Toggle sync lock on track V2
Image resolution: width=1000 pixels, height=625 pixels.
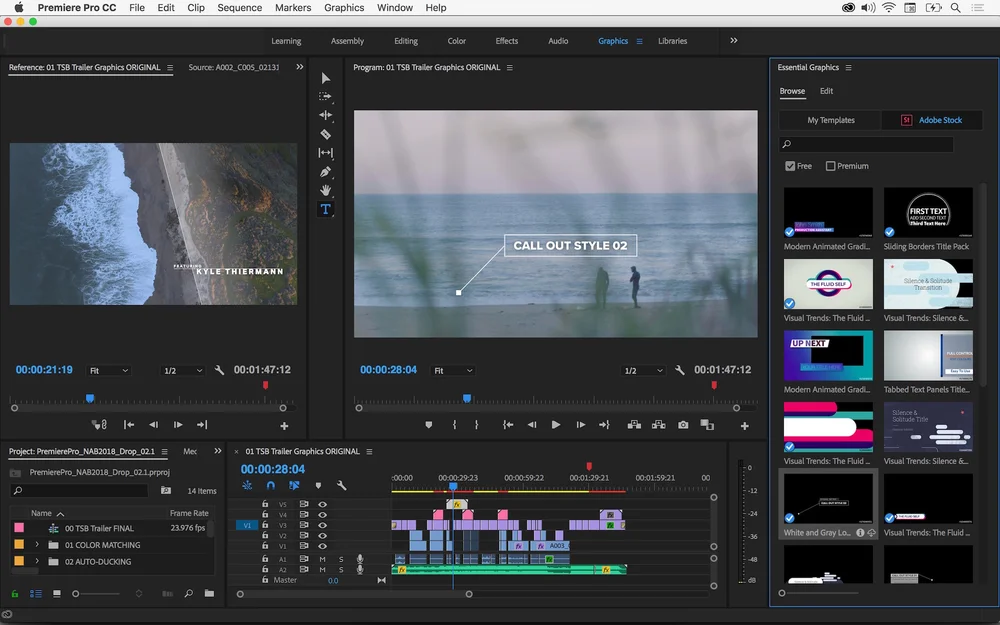coord(304,536)
